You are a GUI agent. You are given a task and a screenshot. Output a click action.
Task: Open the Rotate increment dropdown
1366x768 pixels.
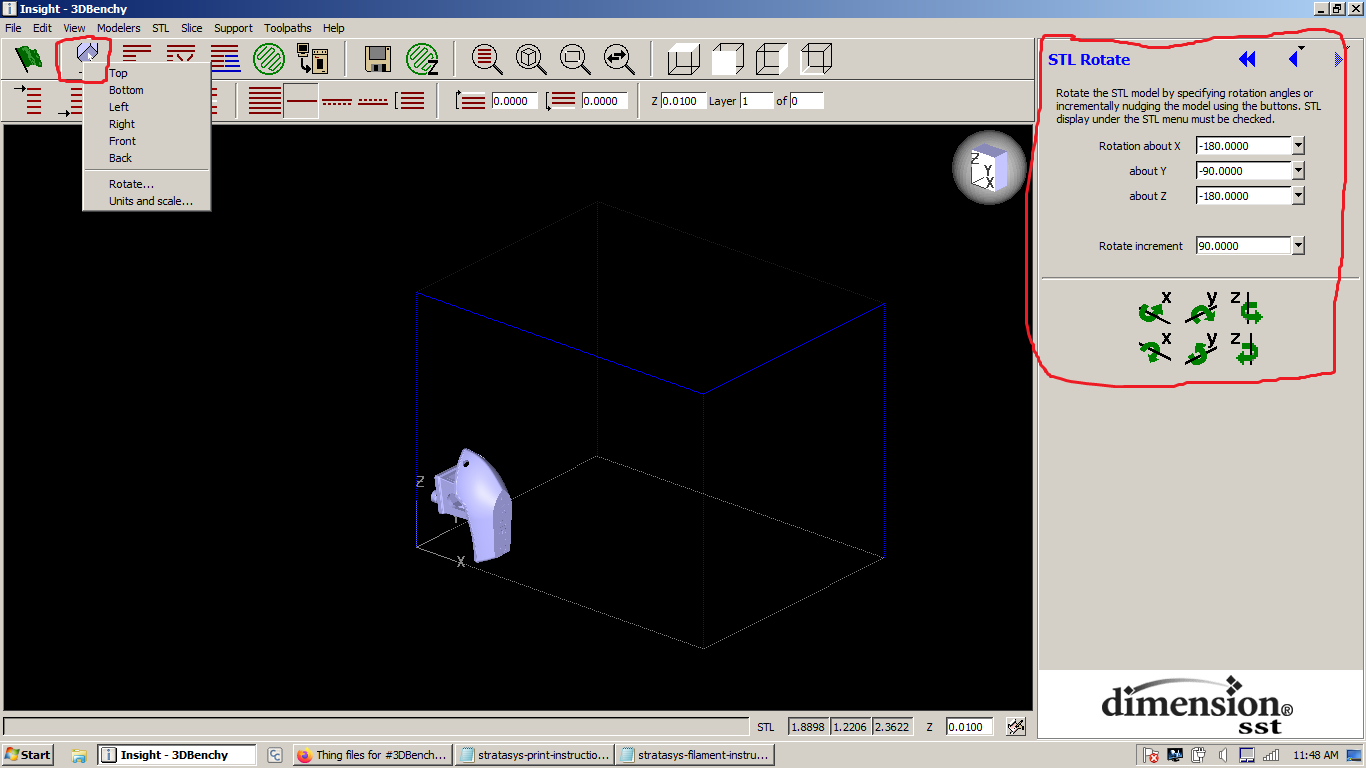pos(1298,246)
